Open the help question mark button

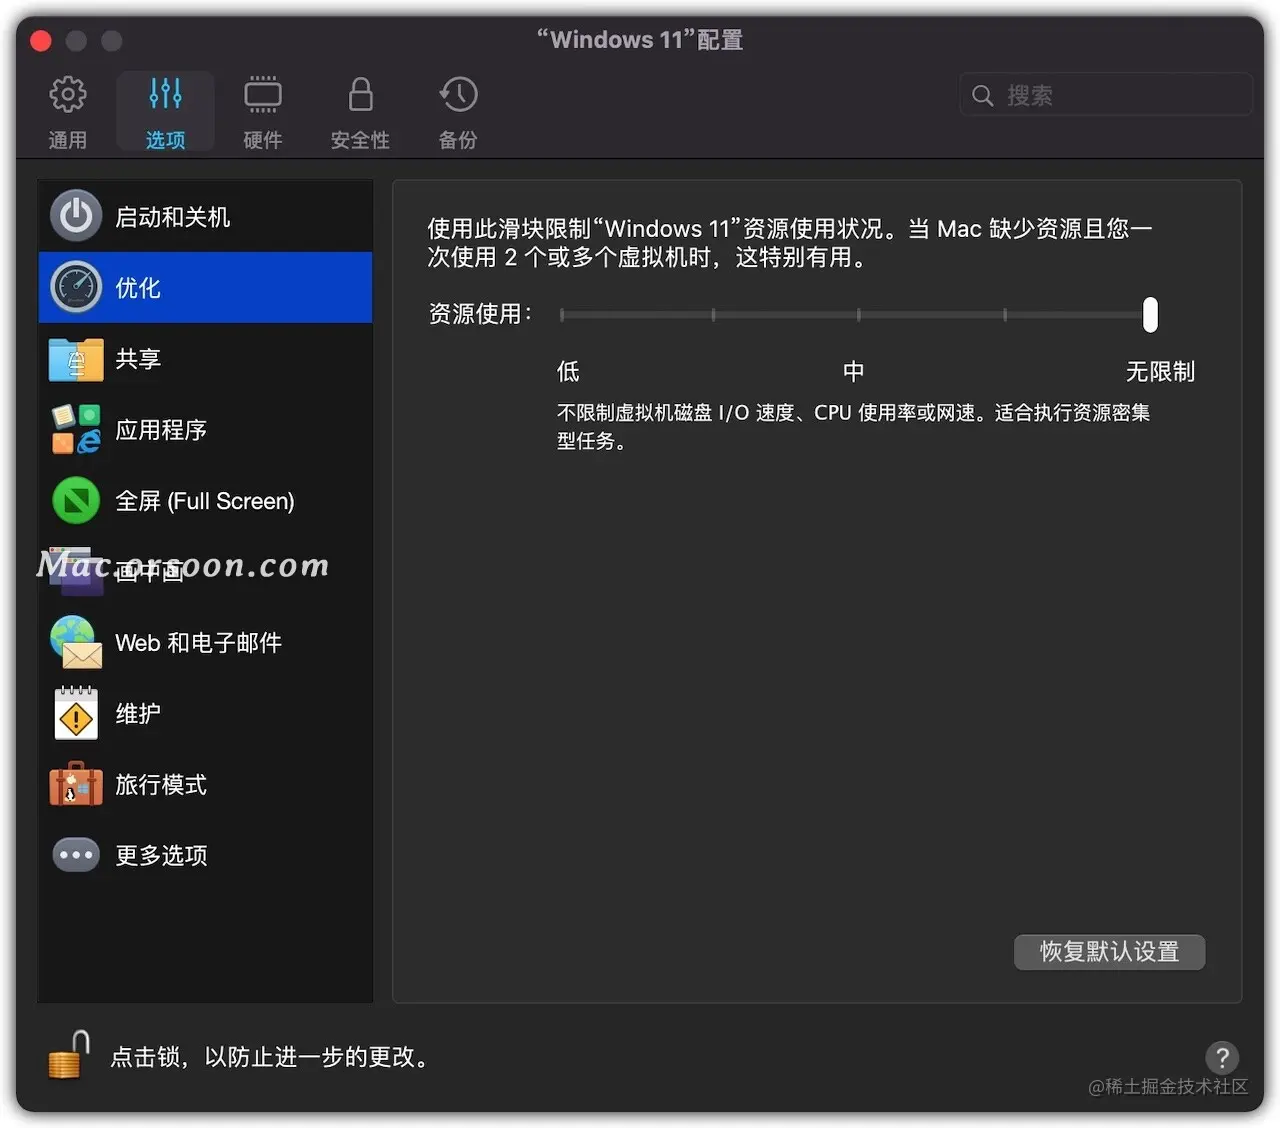tap(1222, 1057)
